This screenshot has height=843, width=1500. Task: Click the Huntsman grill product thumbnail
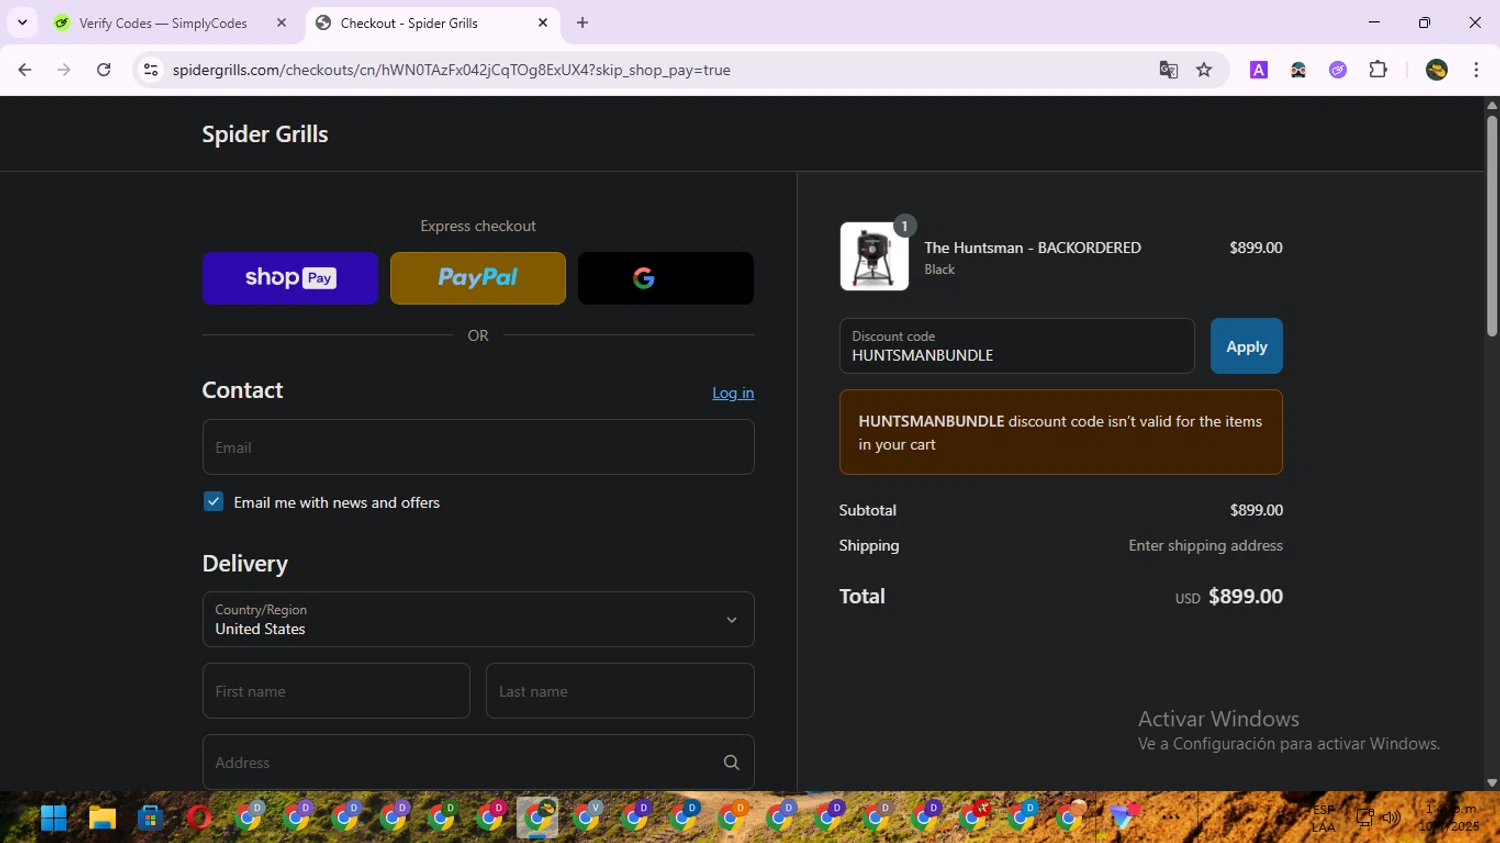click(874, 257)
